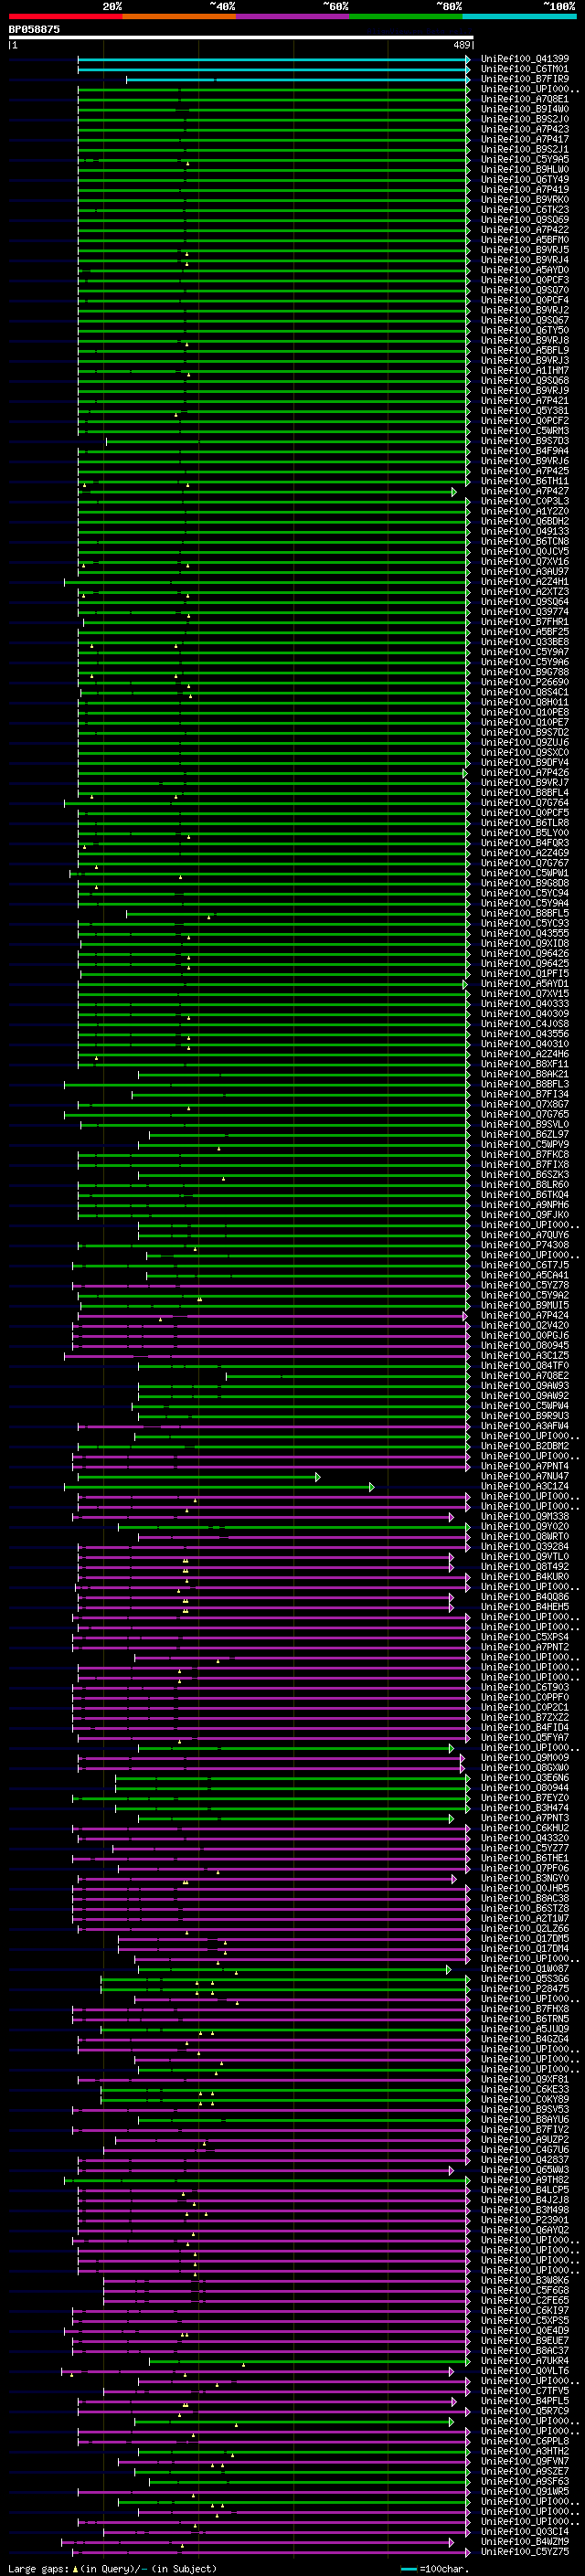585x2576 pixels.
Task: Open the UniRef100_Q41399 hit label
Action: (x=524, y=59)
